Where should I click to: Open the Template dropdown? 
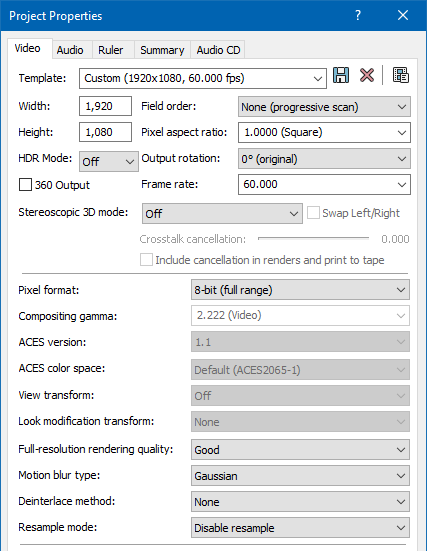pos(203,78)
